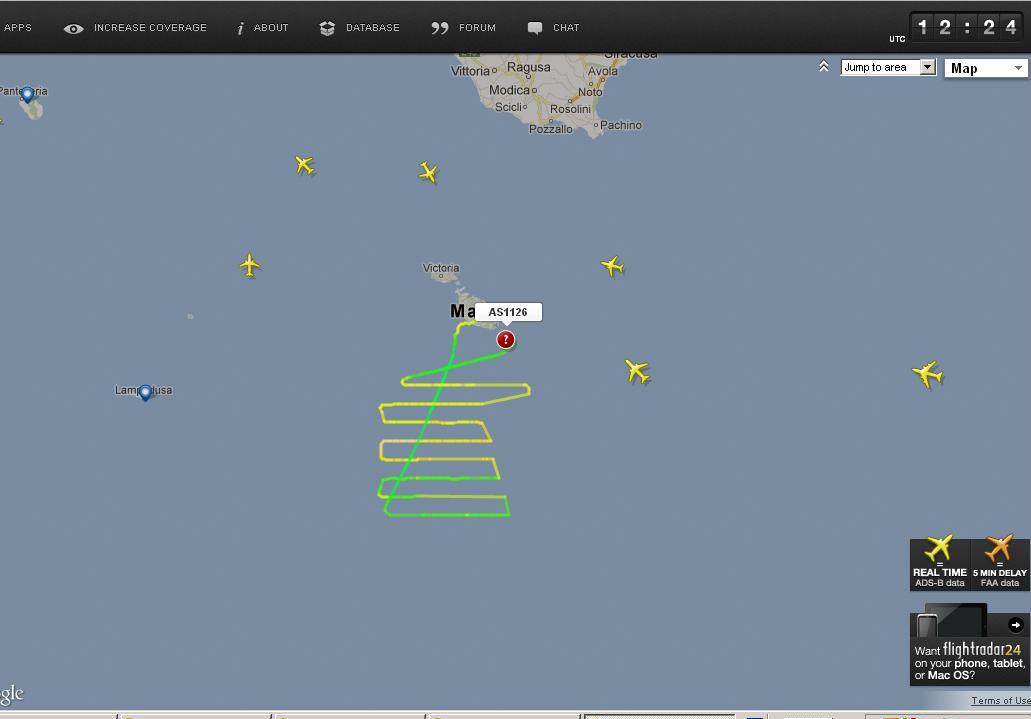This screenshot has height=719, width=1031.
Task: Select the plane southeast of the AS1126 marker
Action: click(x=637, y=372)
